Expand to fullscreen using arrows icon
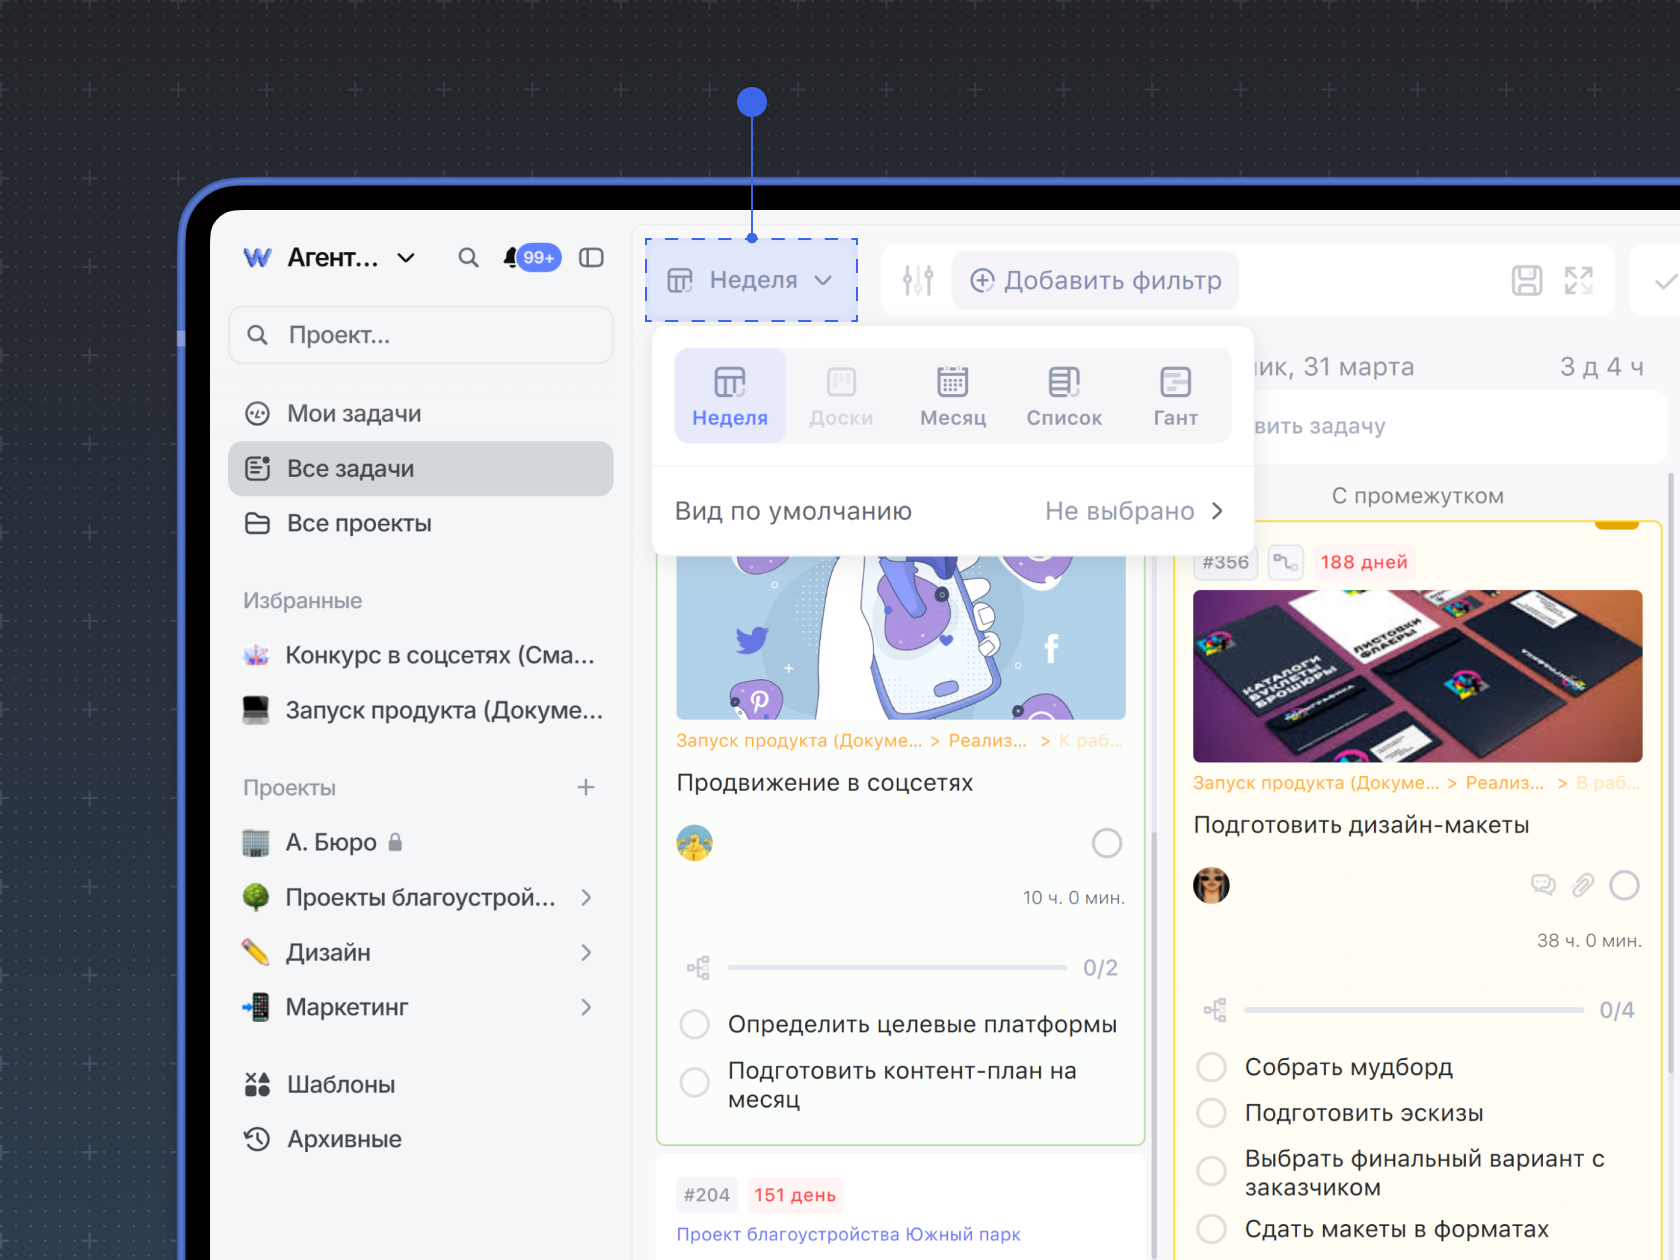The image size is (1680, 1260). (1578, 281)
